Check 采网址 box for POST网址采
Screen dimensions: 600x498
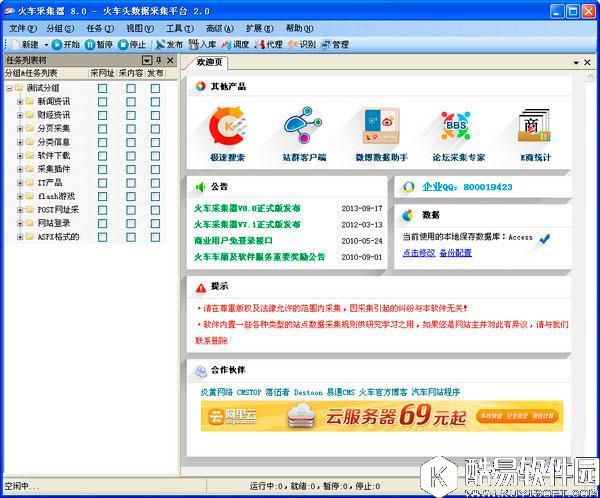[102, 210]
